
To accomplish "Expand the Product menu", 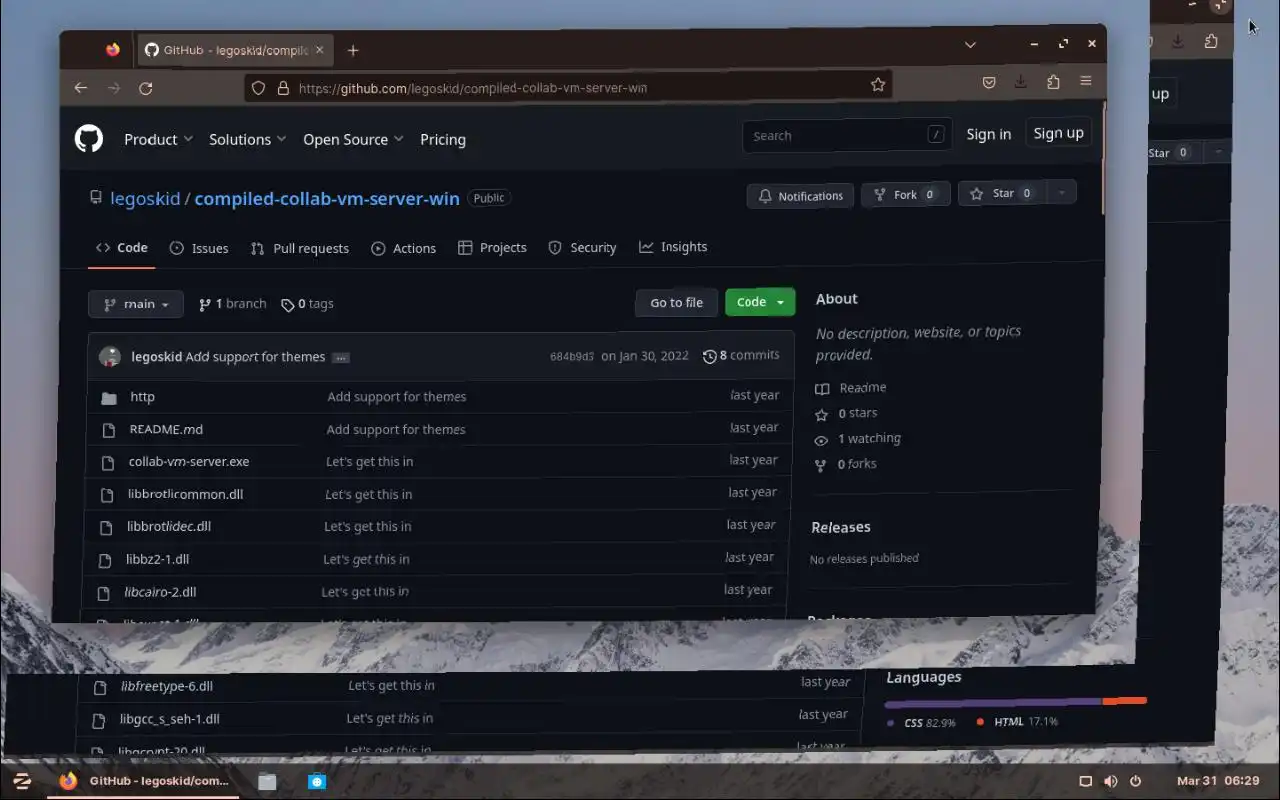I will [158, 139].
